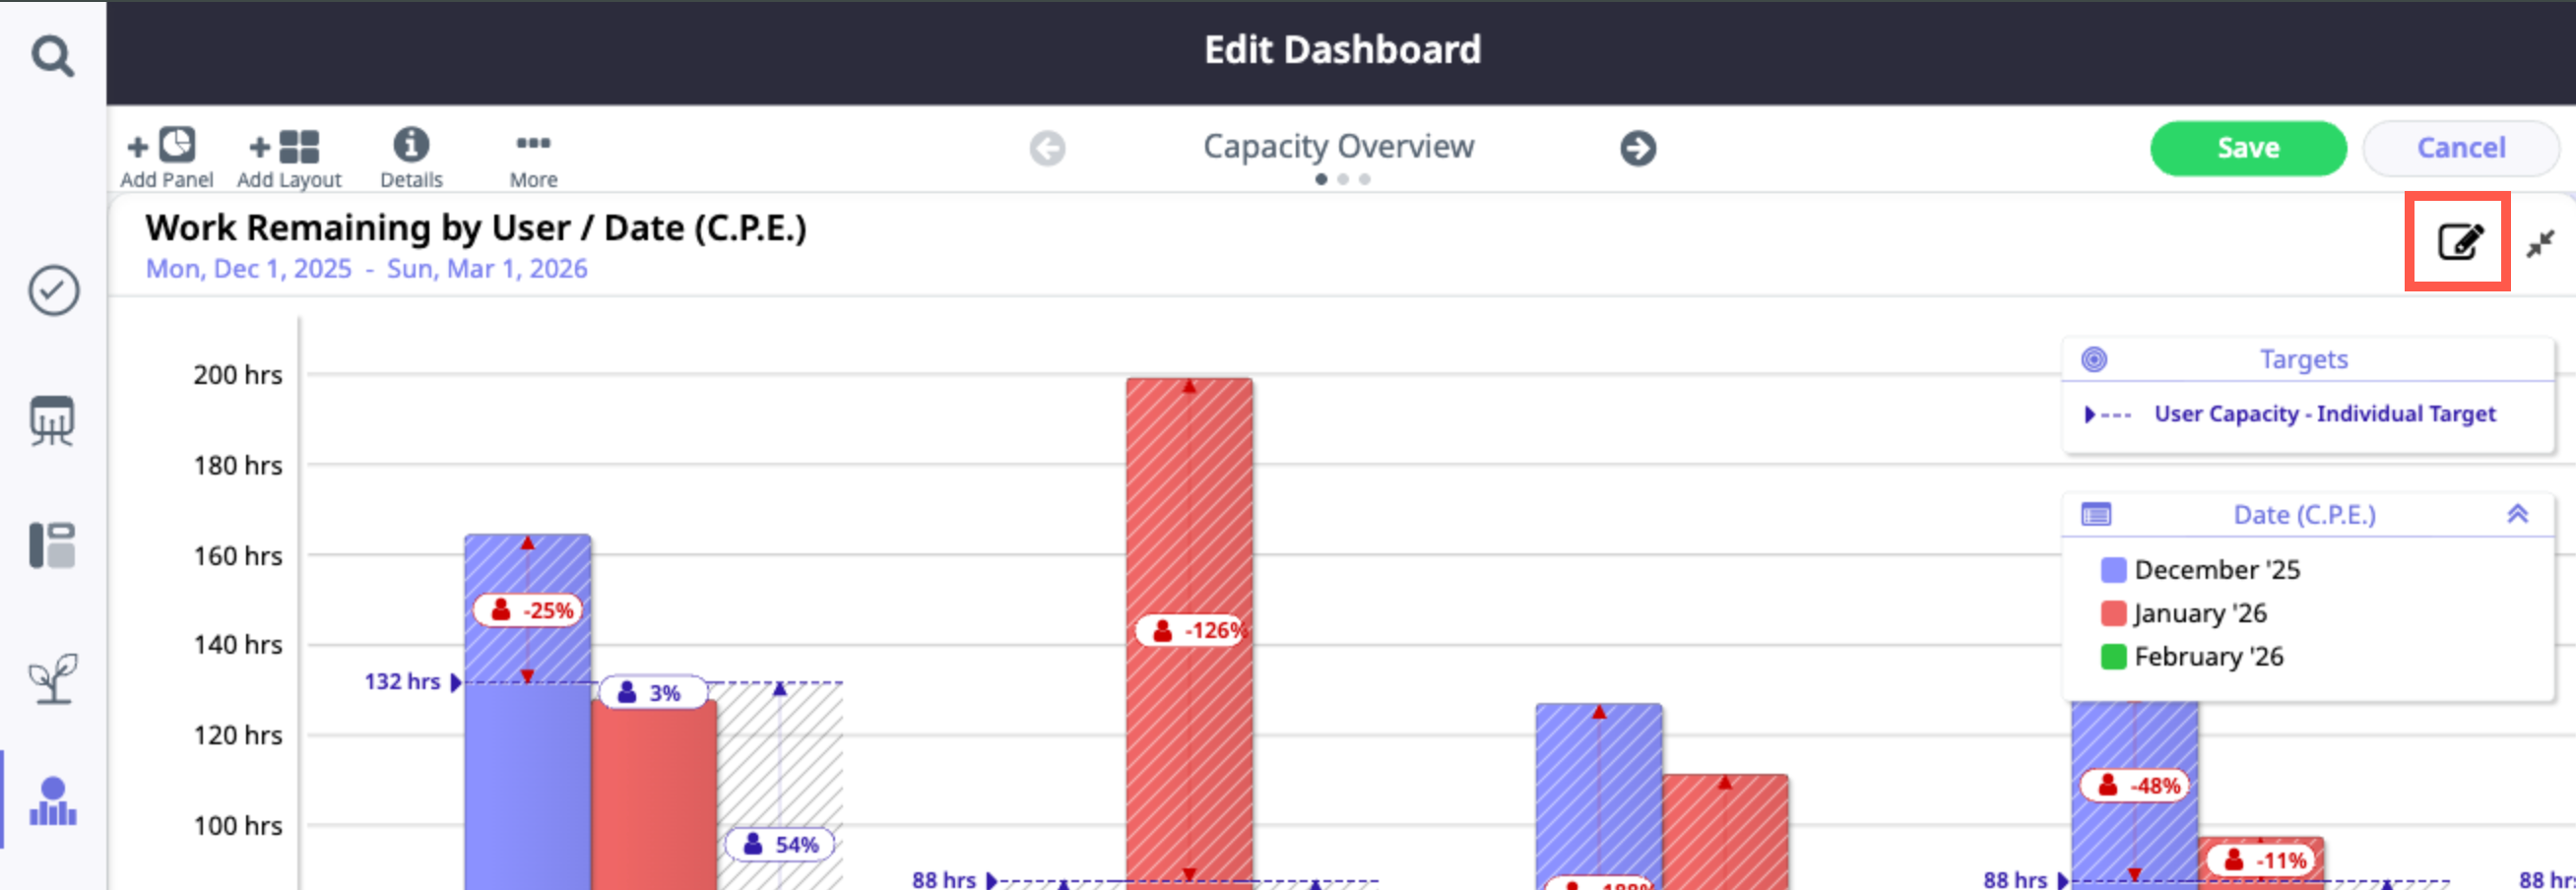Click the edit panel pencil icon
This screenshot has width=2576, height=890.
point(2458,243)
